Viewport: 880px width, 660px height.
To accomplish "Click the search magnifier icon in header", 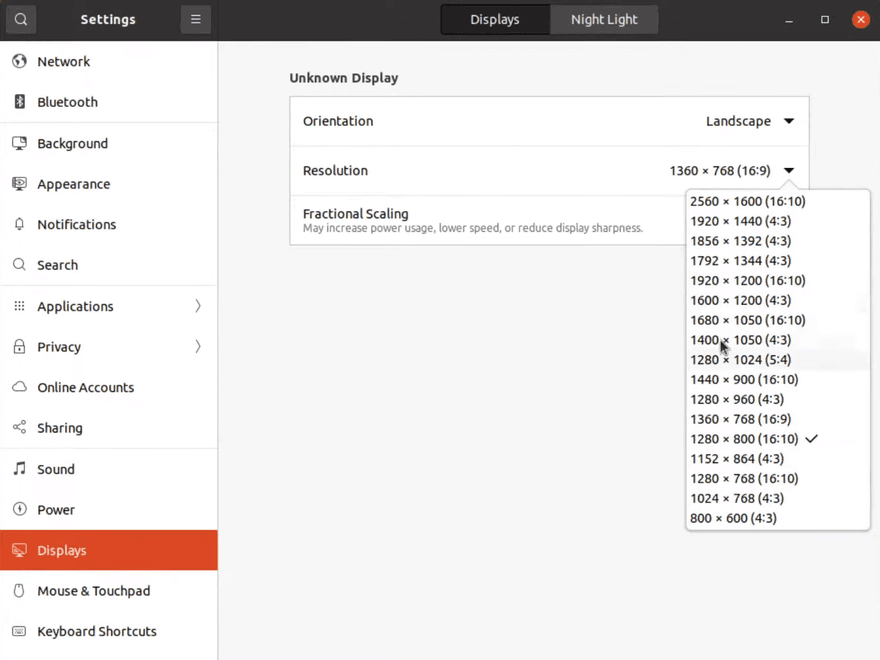I will pos(21,19).
